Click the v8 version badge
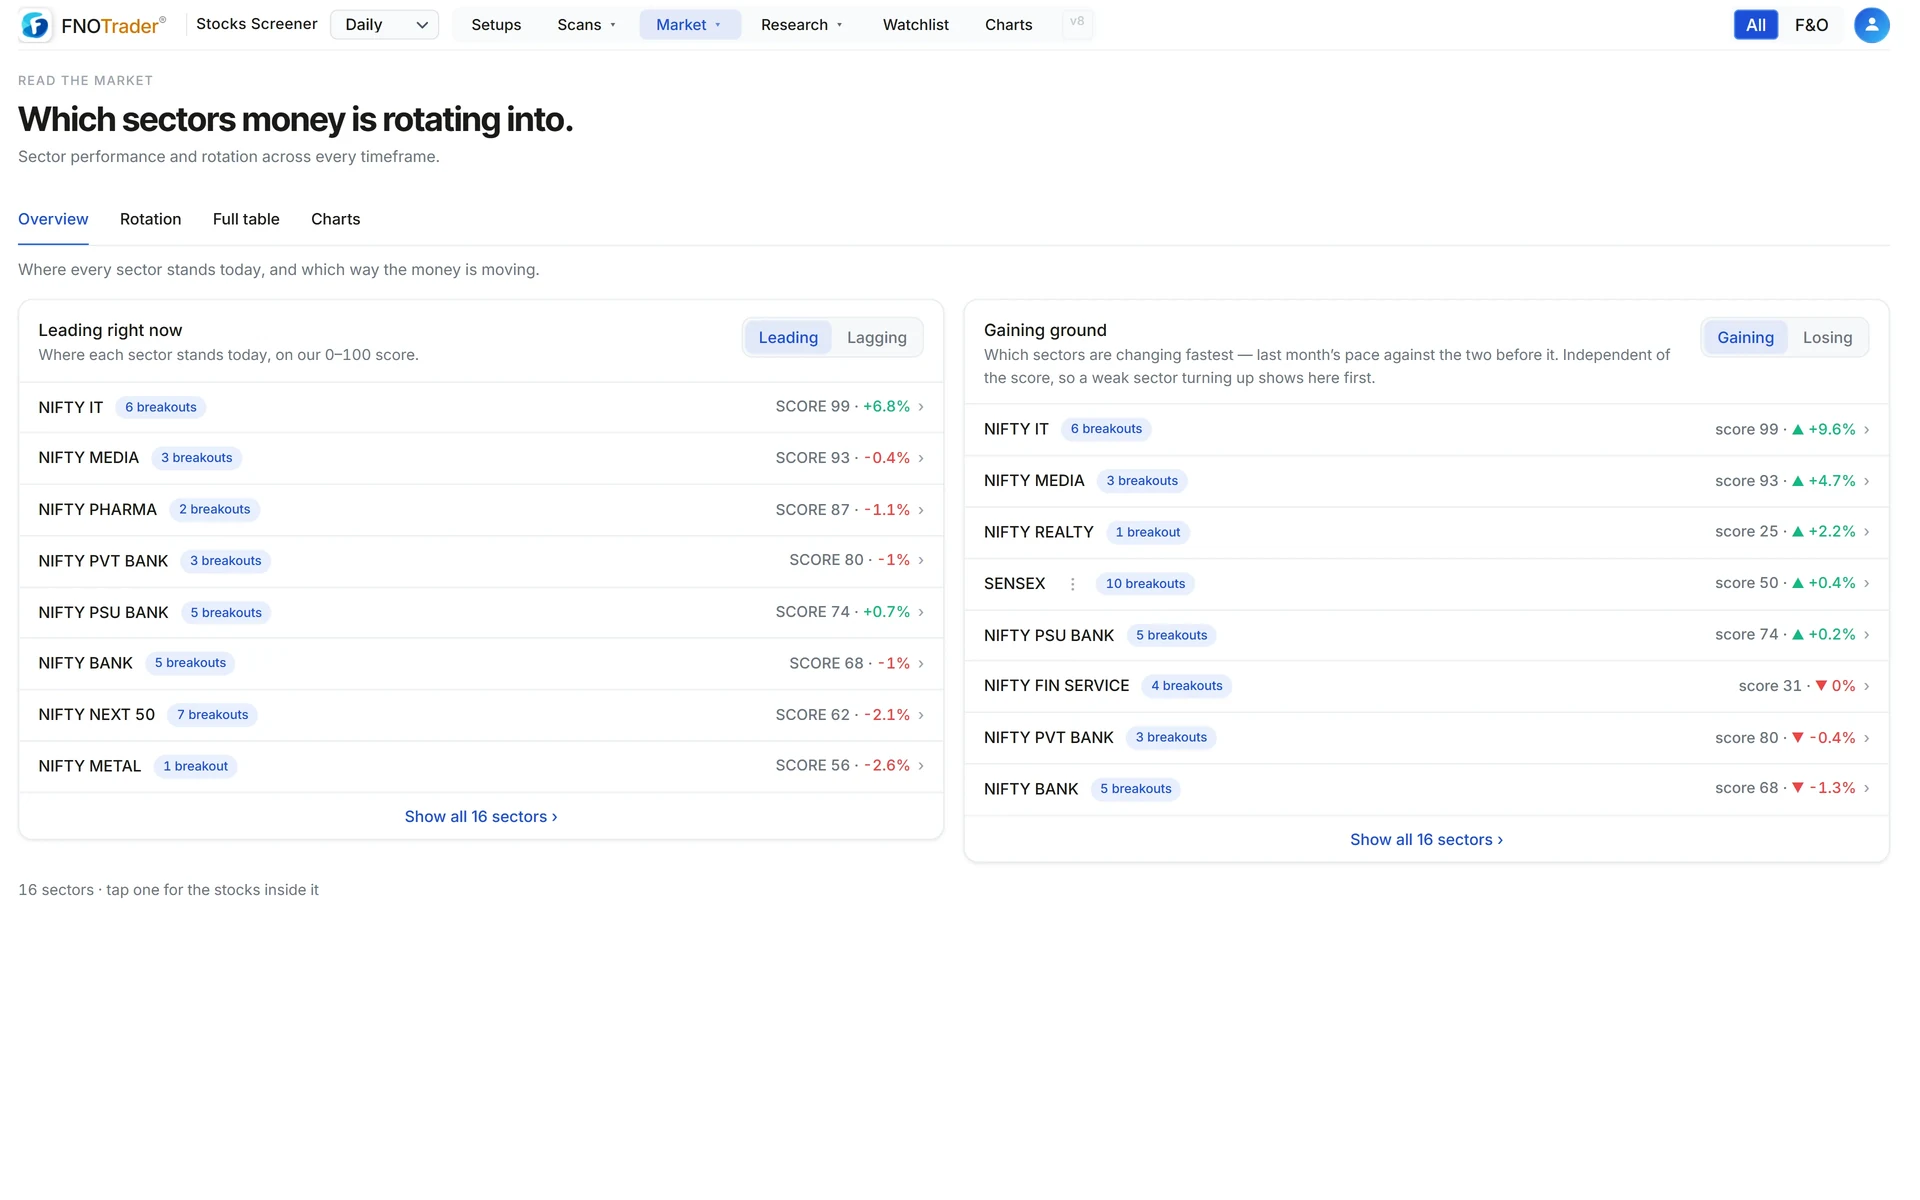This screenshot has height=1200, width=1920. point(1077,23)
